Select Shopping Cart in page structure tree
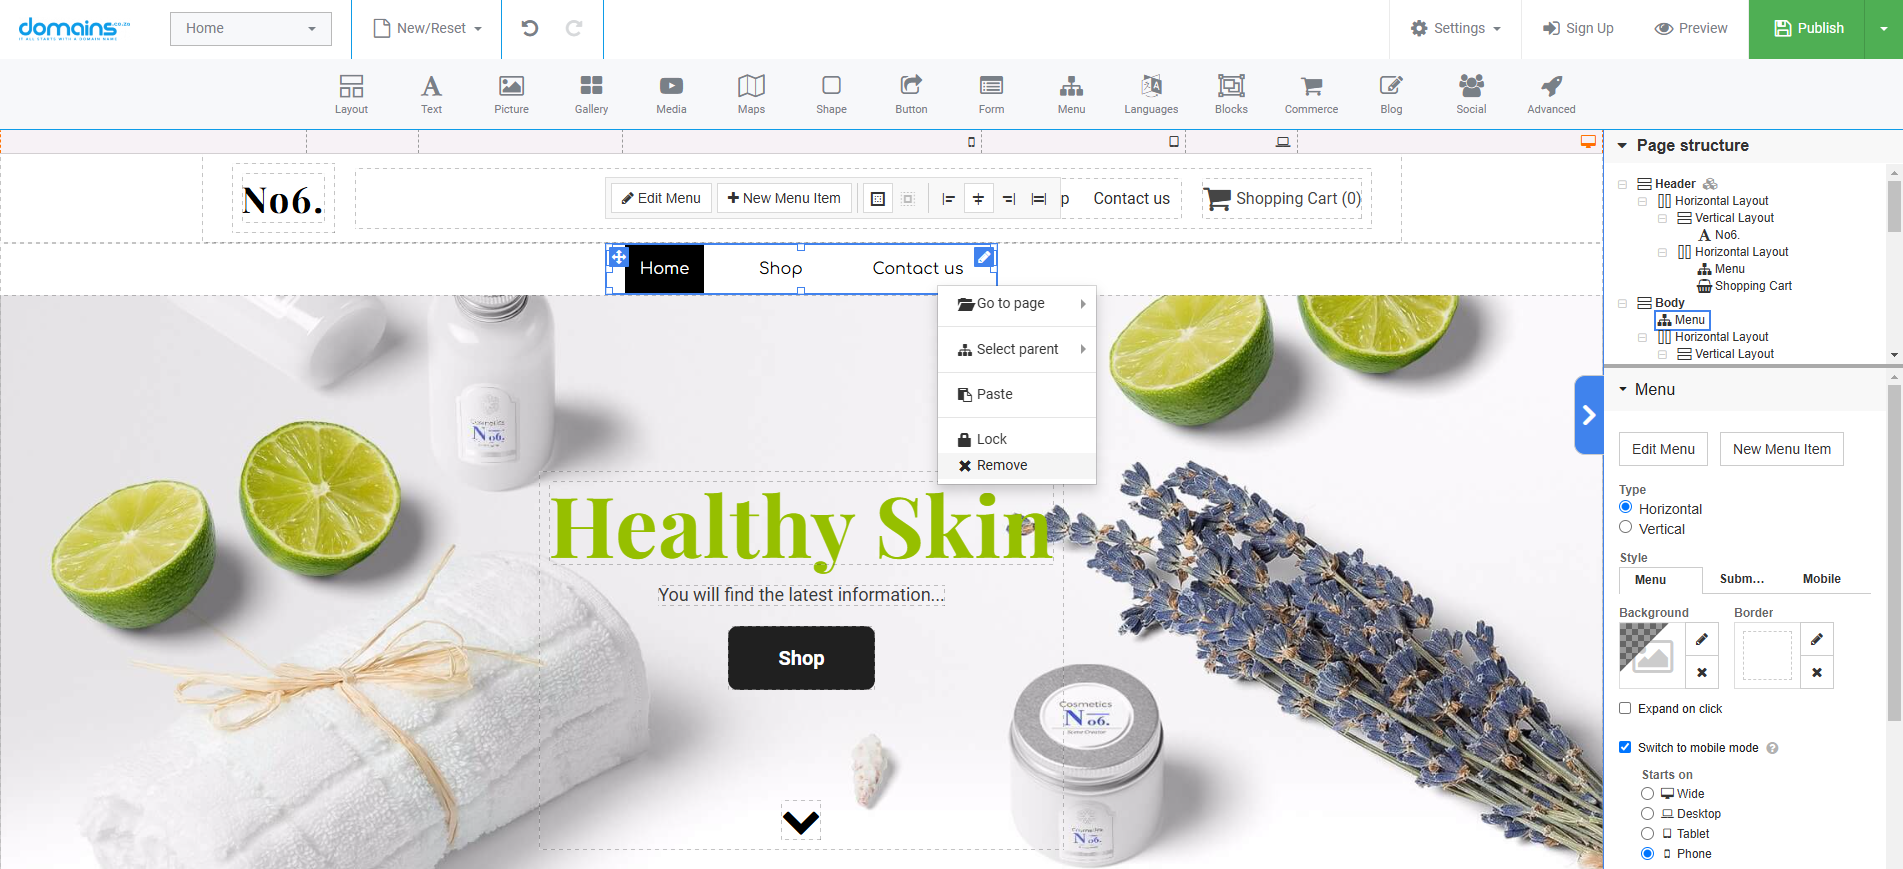 pos(1752,286)
